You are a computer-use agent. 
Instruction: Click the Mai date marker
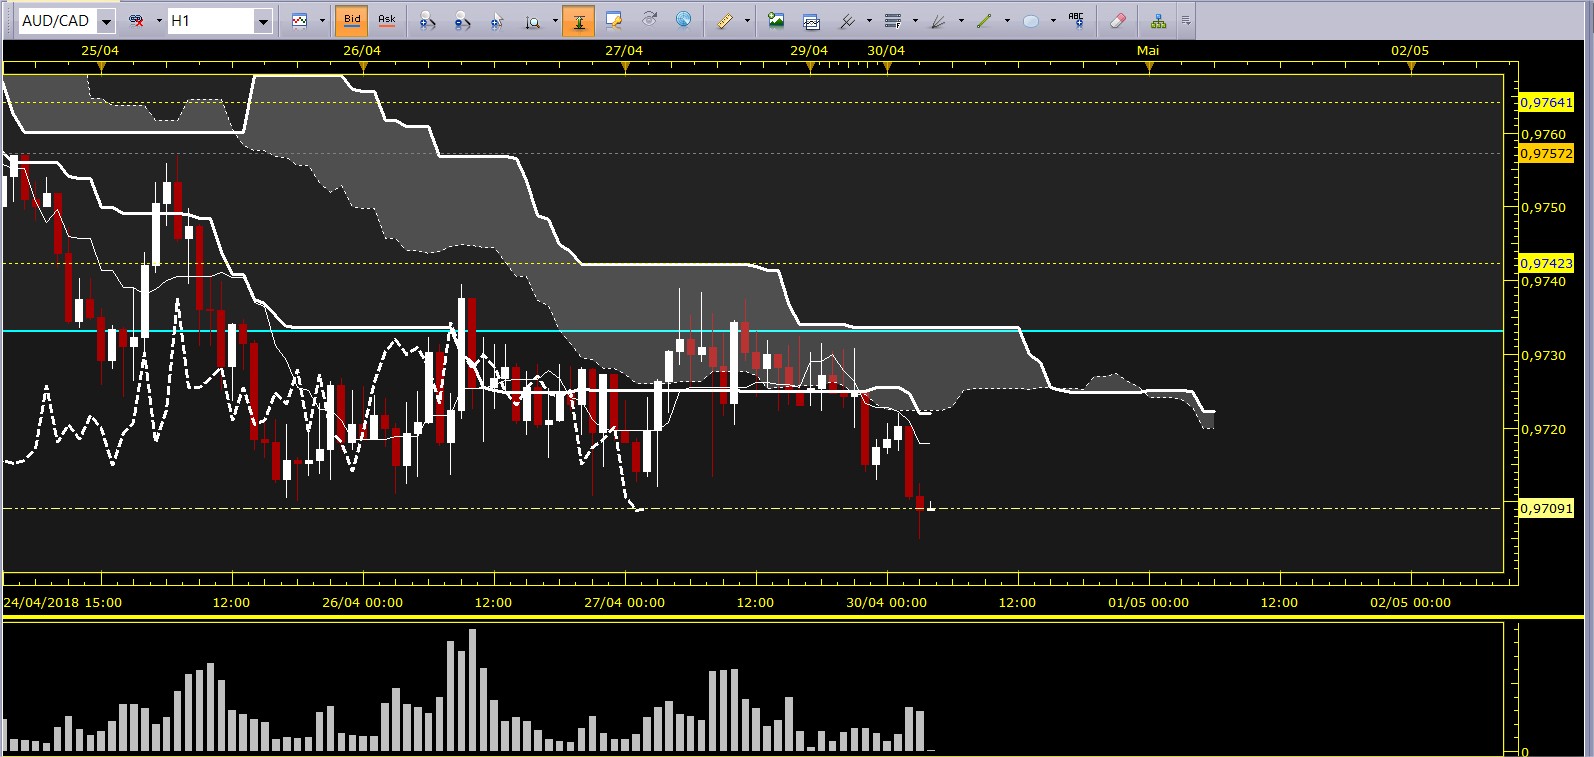(x=1148, y=50)
